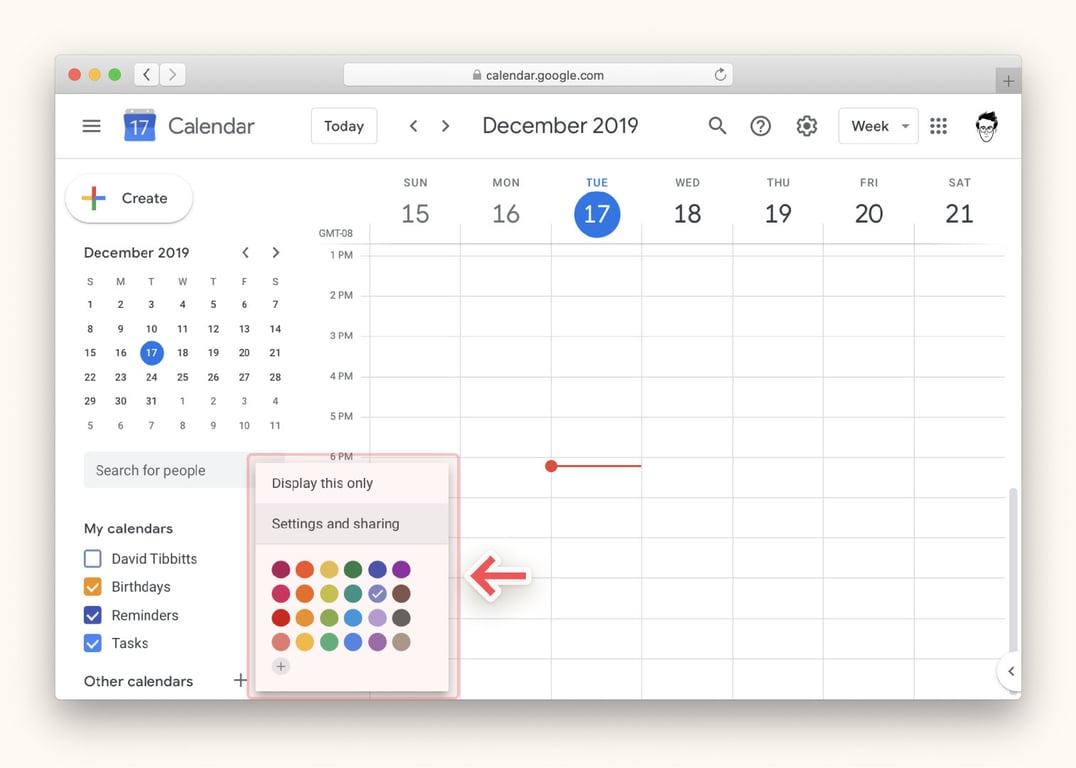Click the Create button
This screenshot has height=768, width=1076.
(129, 198)
